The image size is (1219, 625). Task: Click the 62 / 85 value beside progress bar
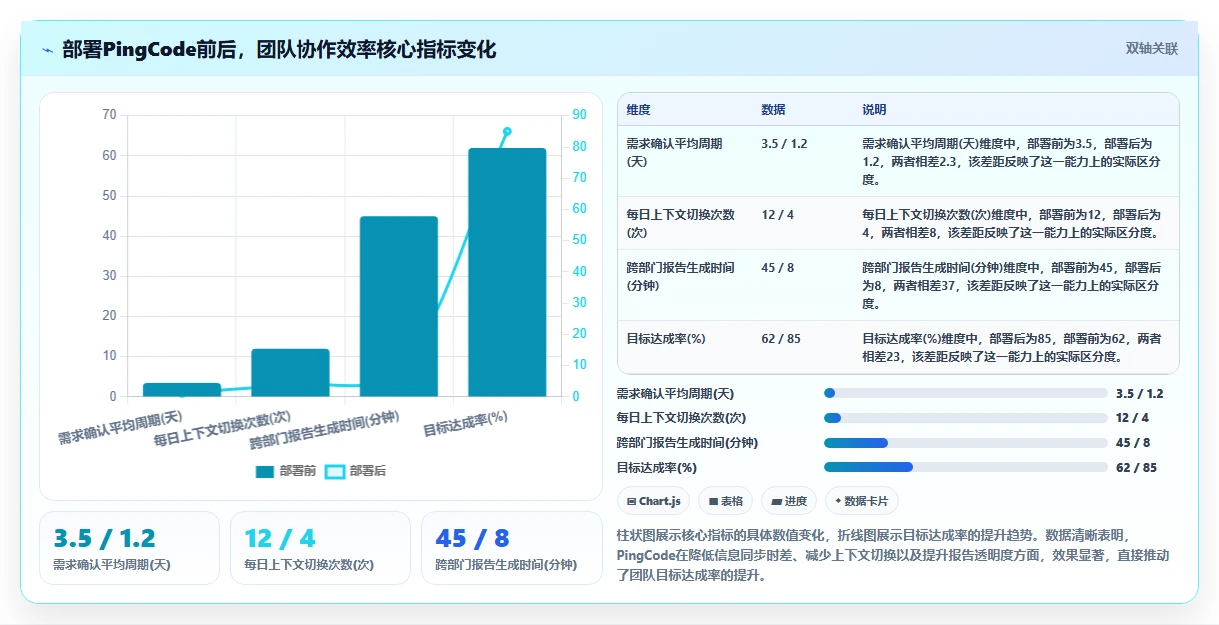[x=1136, y=467]
